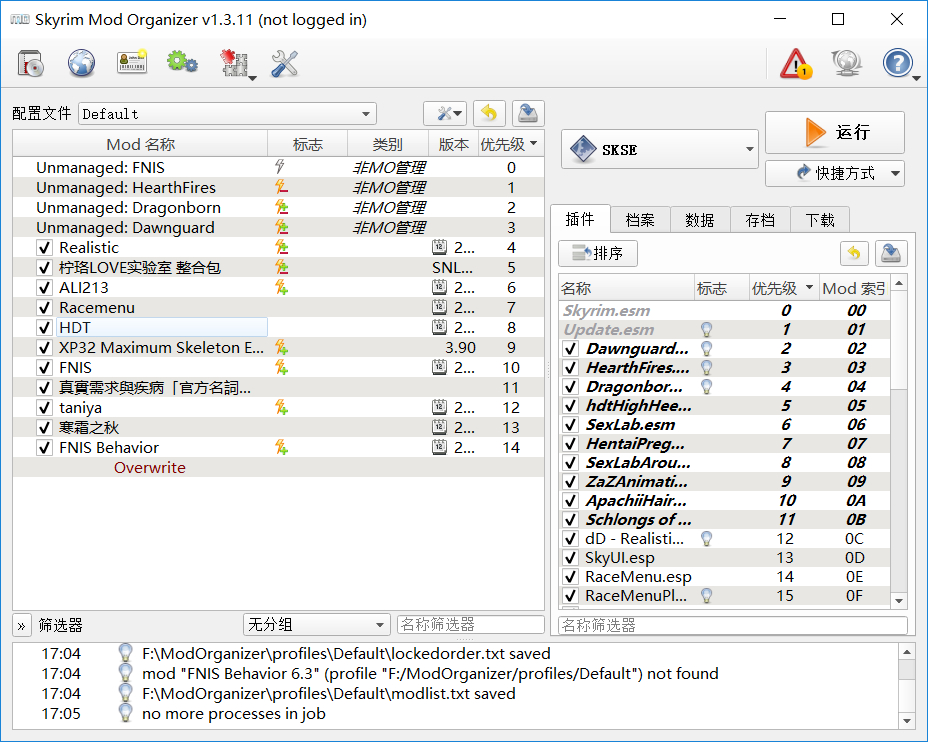Disable the SkyUI.esp plugin checkbox
Screen dimensions: 928x742
(x=571, y=557)
